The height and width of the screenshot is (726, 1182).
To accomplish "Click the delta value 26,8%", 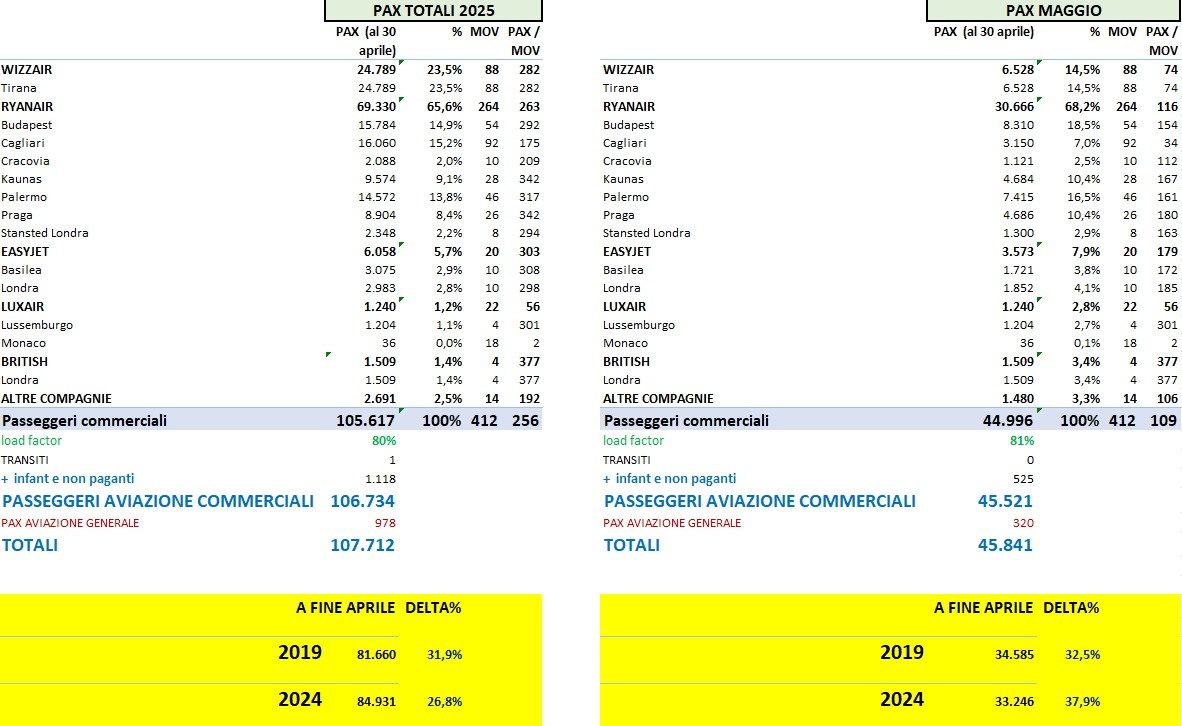I will click(445, 701).
